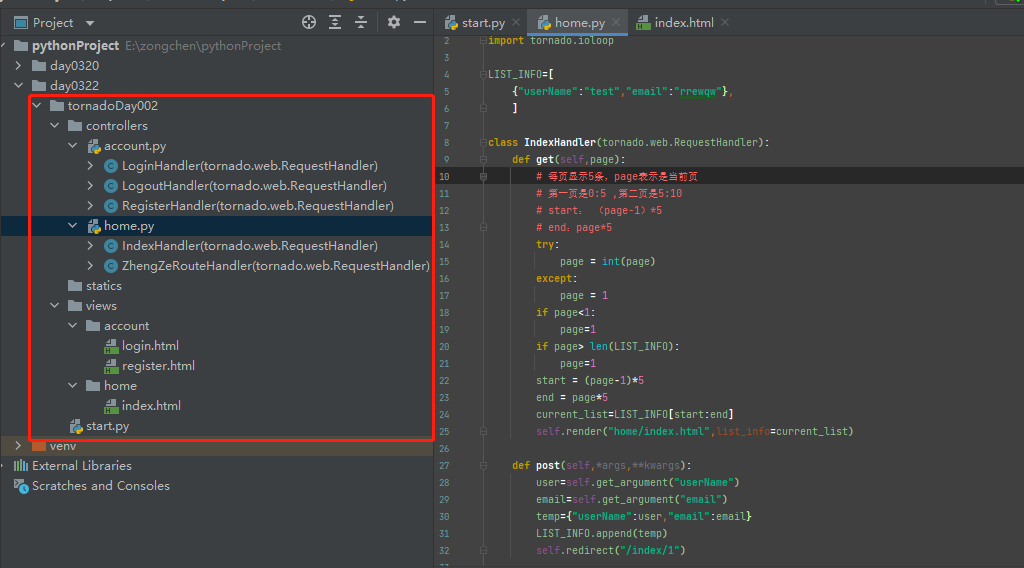
Task: Close the index.html editor tab
Action: [725, 22]
